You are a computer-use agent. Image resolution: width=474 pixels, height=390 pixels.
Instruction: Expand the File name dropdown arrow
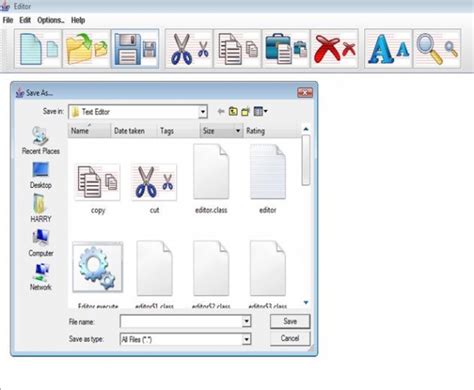coord(246,321)
